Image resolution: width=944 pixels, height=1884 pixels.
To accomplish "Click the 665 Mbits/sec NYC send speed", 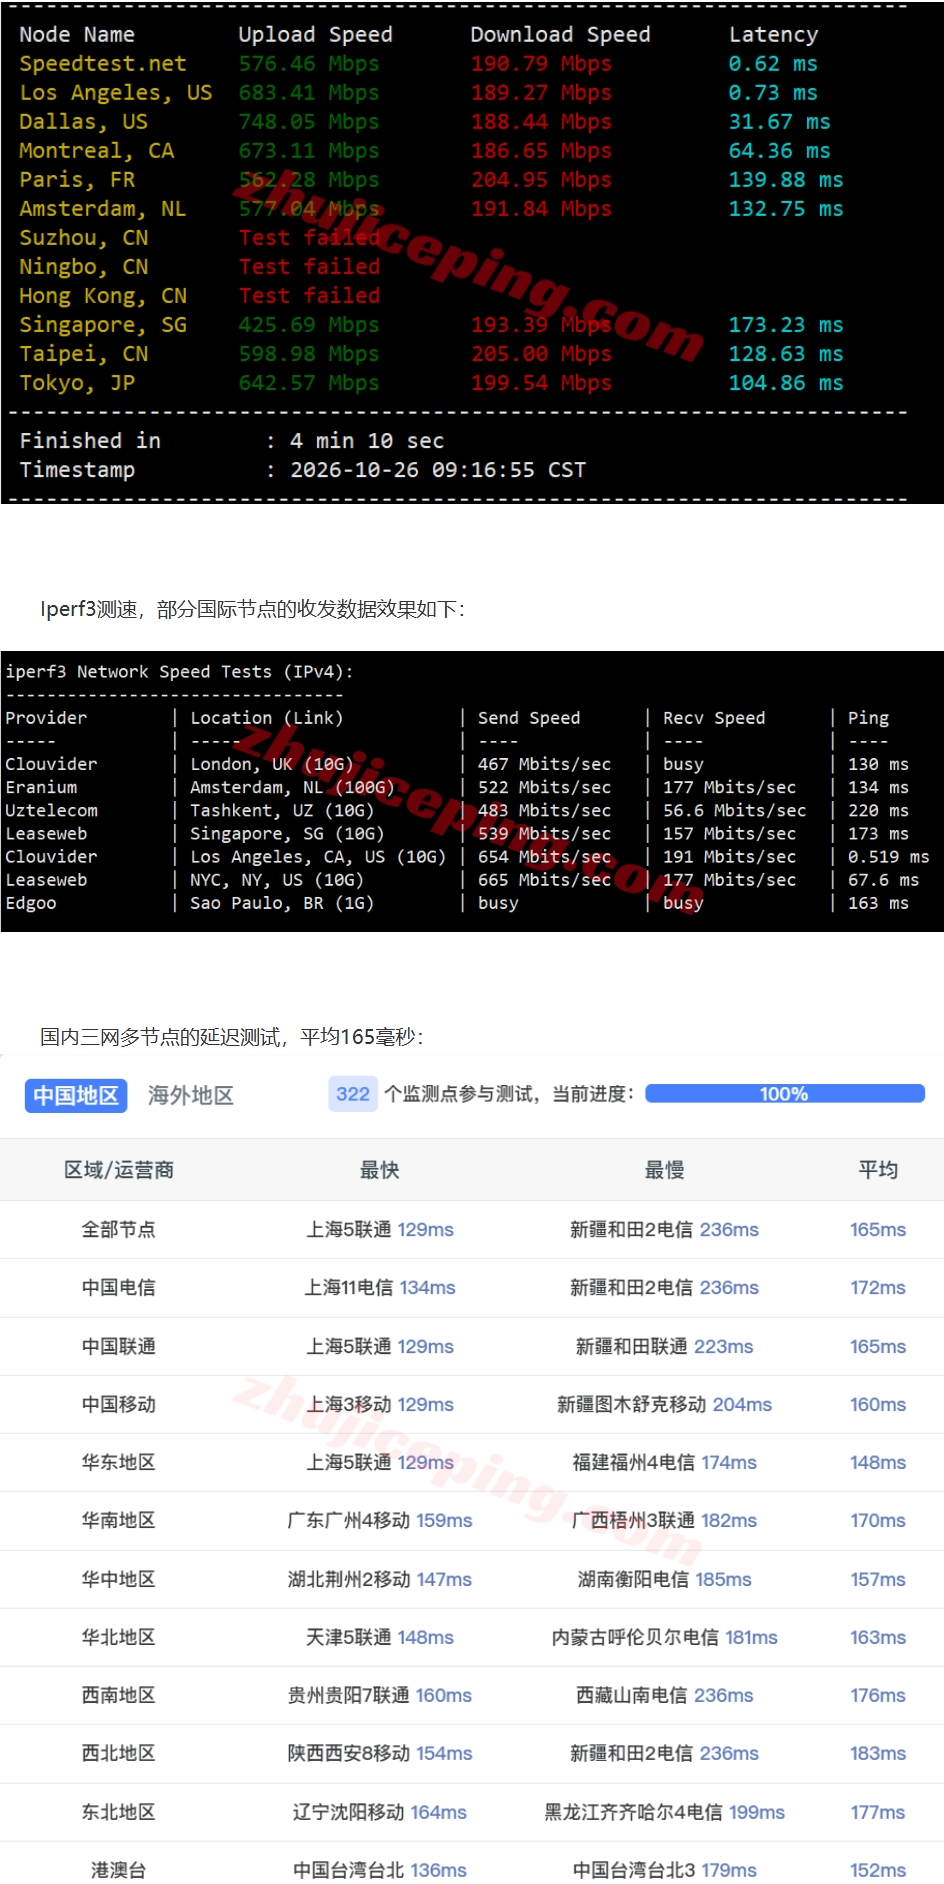I will coord(544,880).
